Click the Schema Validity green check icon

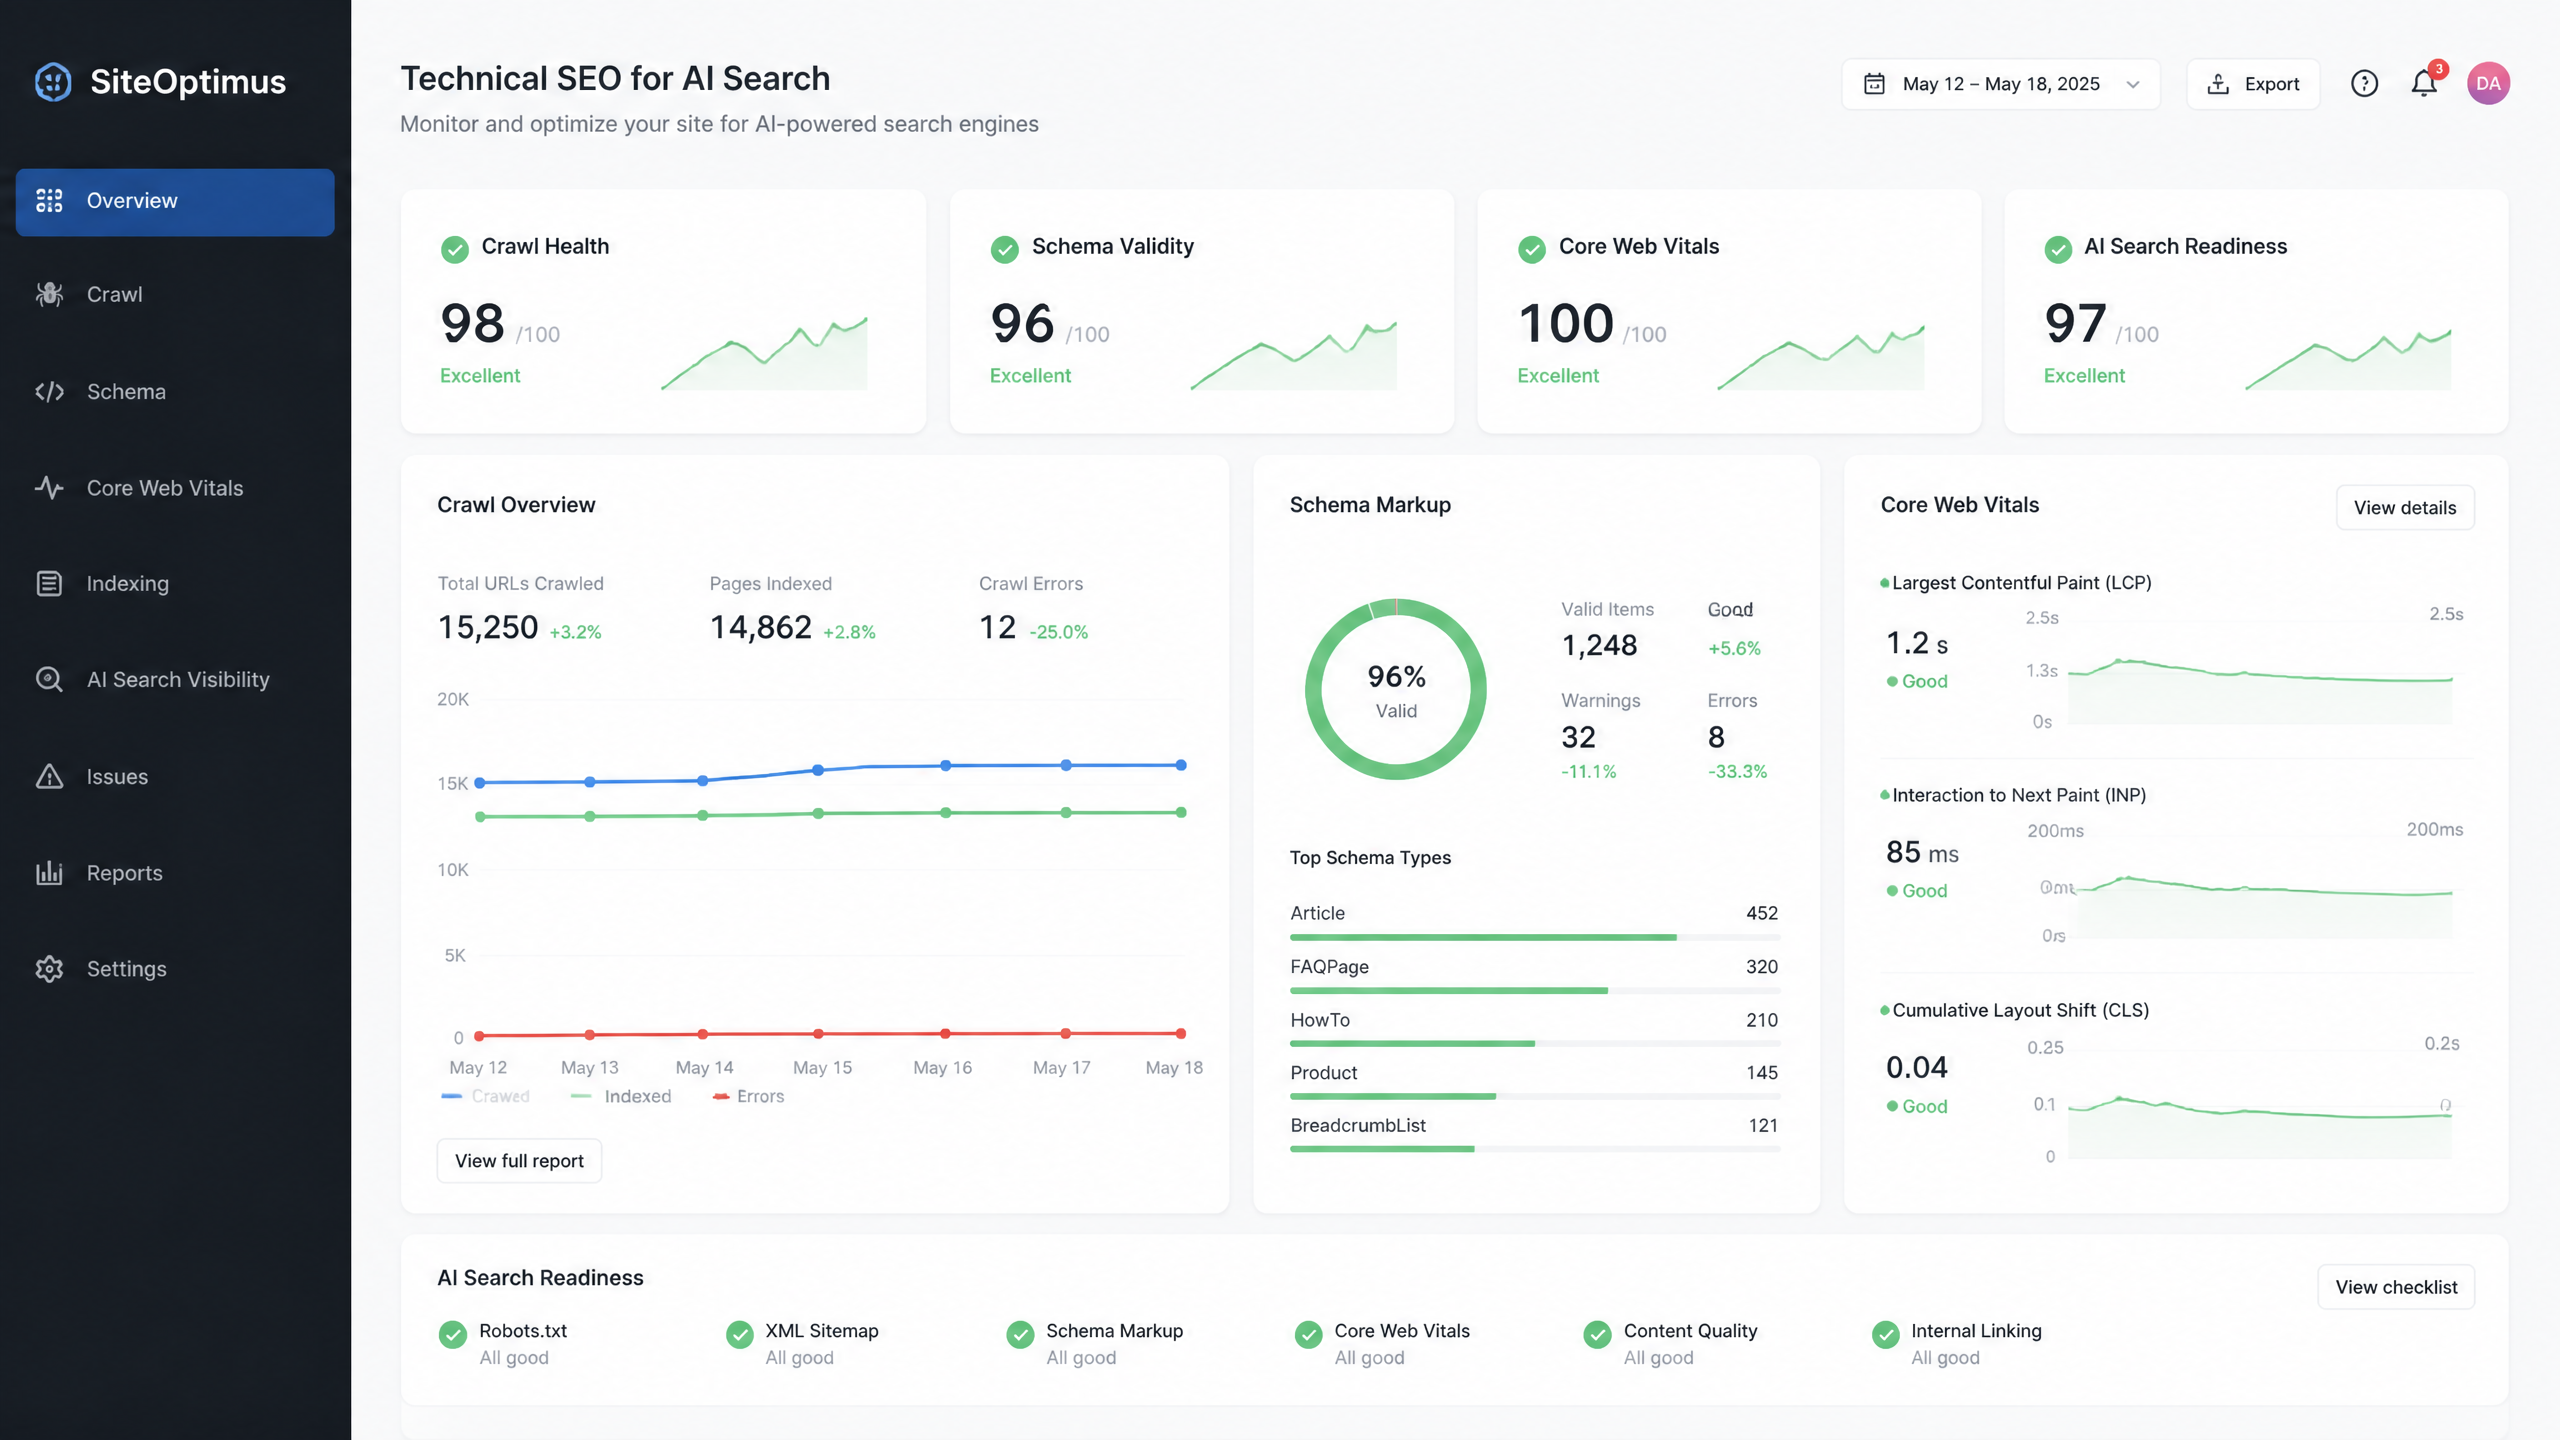(x=1005, y=249)
